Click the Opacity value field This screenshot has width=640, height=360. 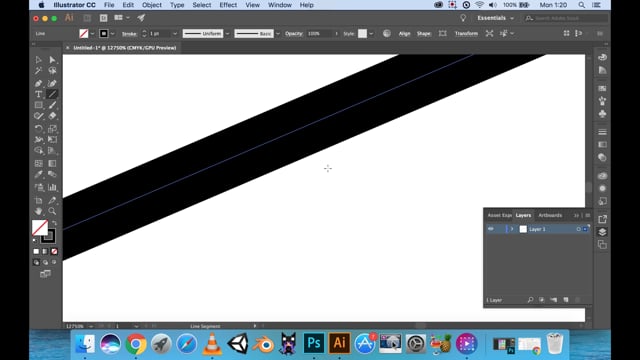[320, 33]
